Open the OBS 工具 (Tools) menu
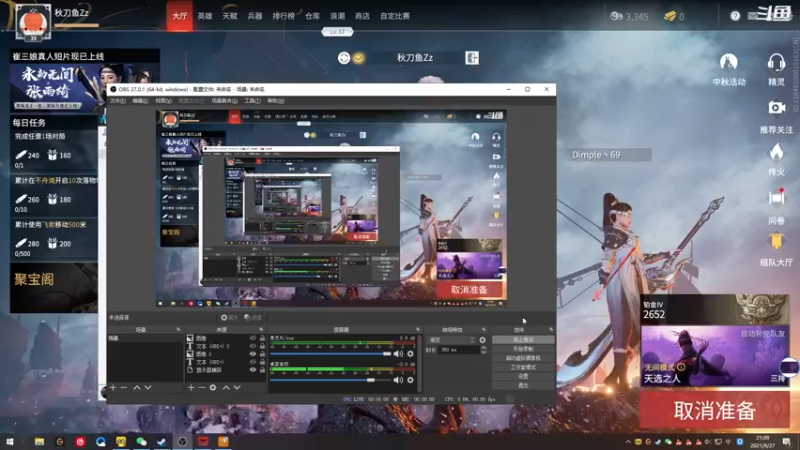 [x=253, y=101]
